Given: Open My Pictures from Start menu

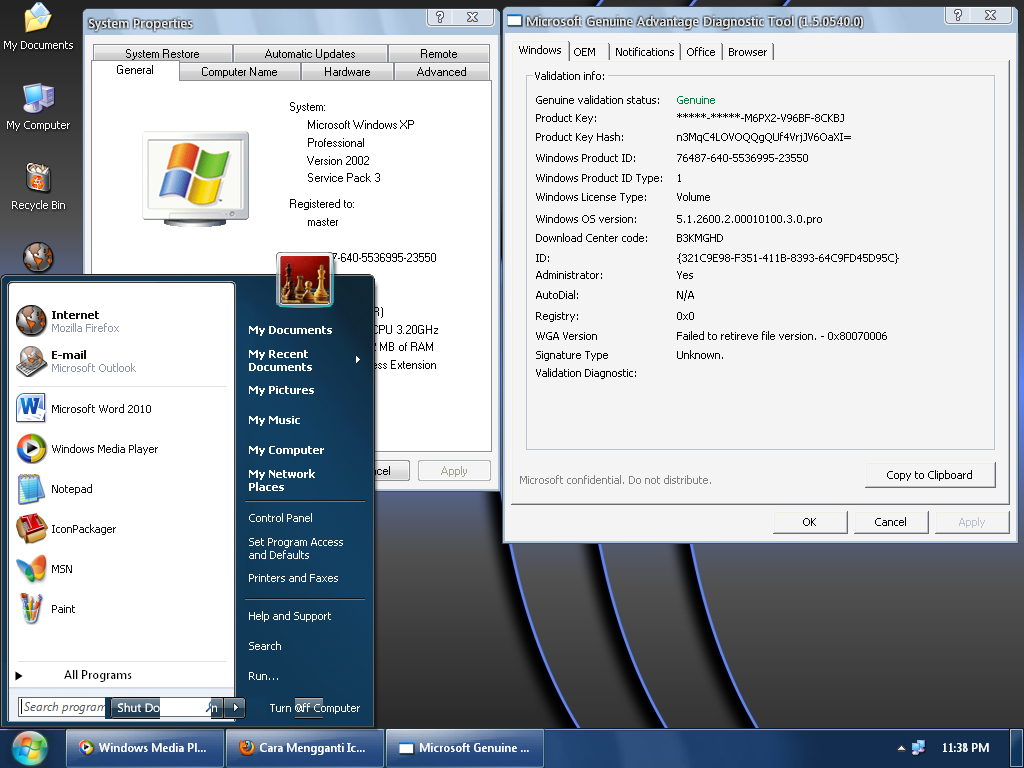Looking at the screenshot, I should (281, 390).
